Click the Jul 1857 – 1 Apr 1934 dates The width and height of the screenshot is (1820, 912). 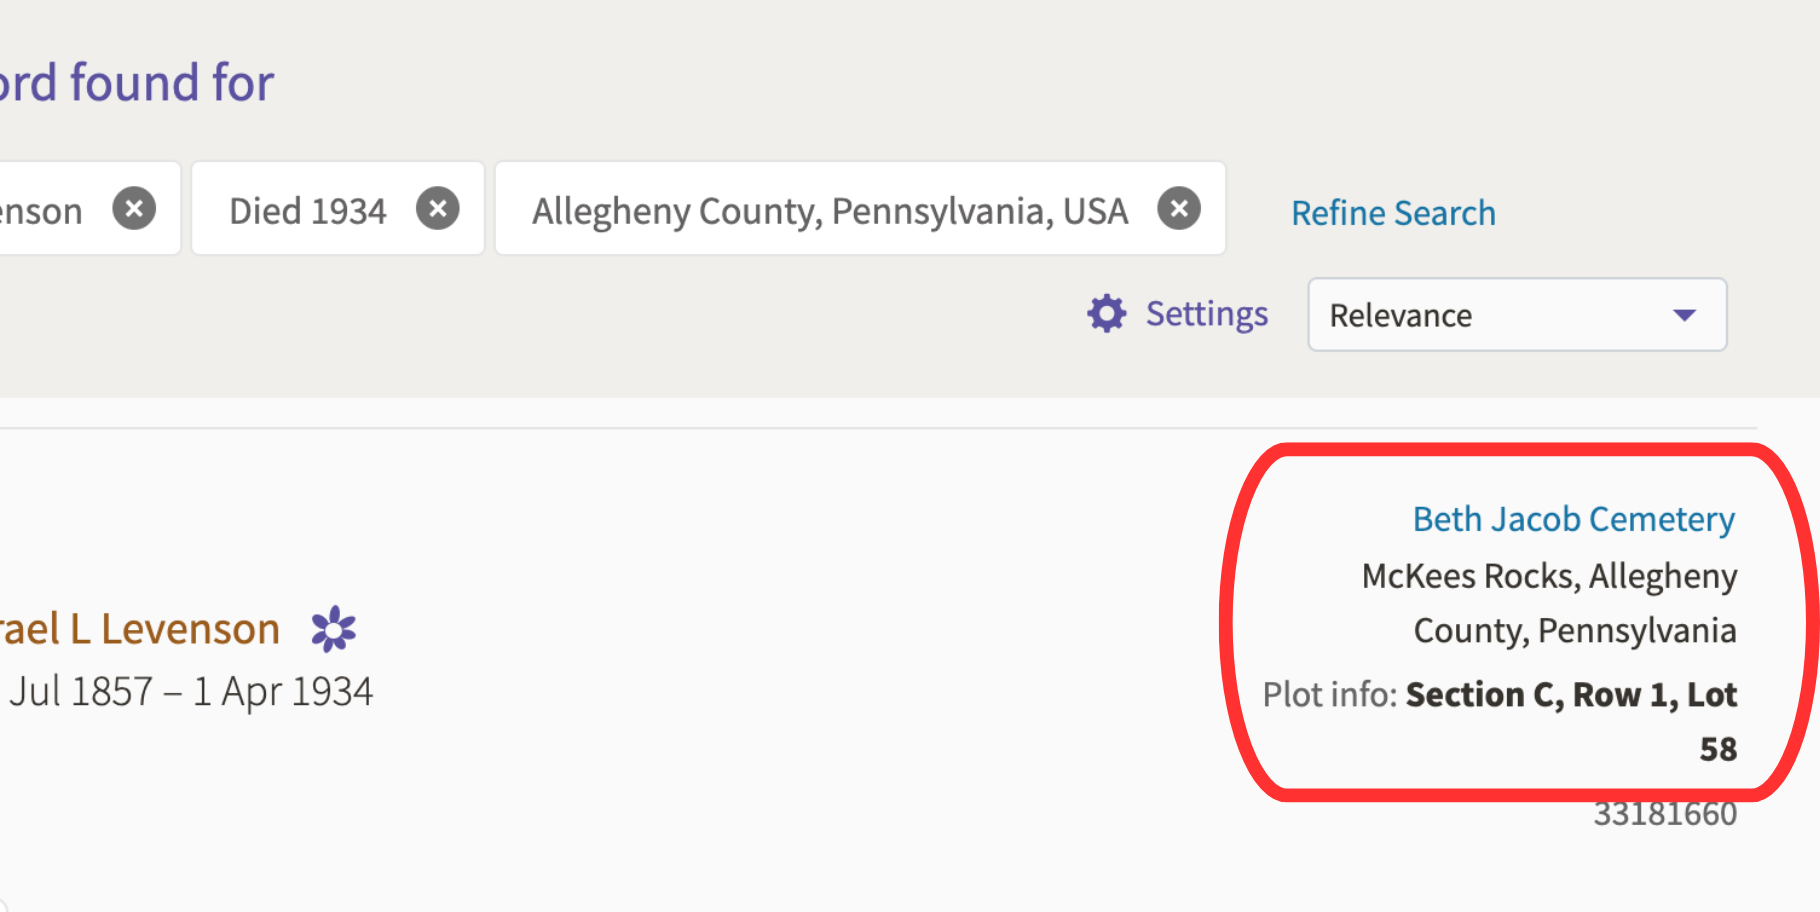[x=190, y=692]
